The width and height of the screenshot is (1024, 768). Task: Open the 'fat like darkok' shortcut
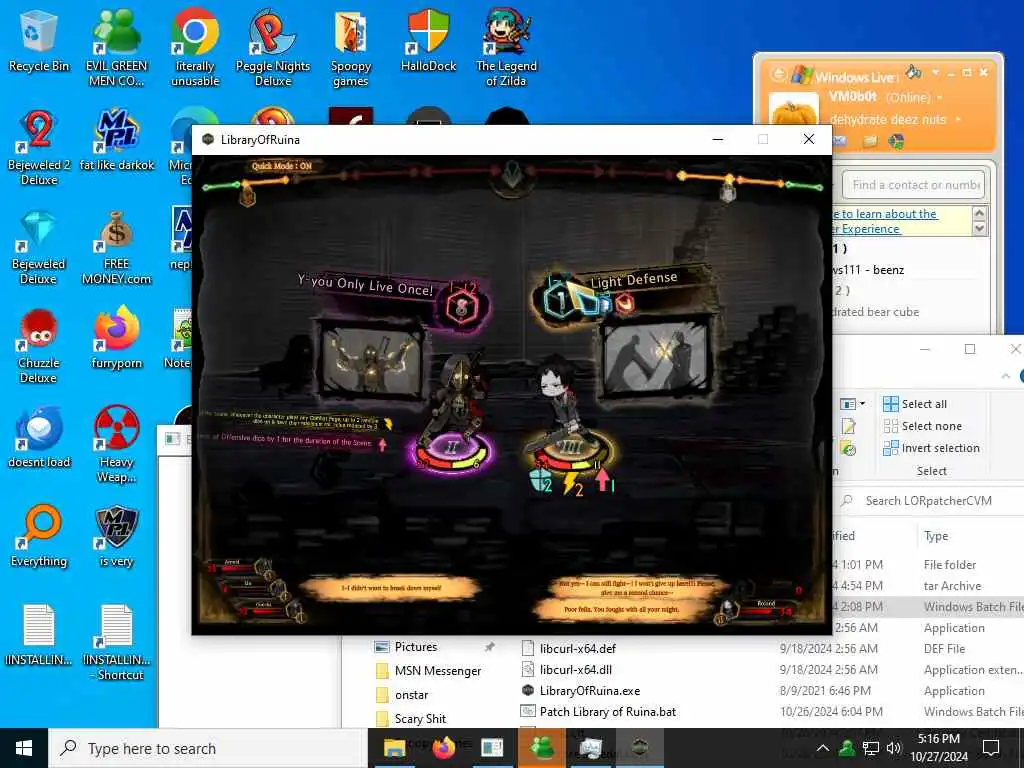116,140
